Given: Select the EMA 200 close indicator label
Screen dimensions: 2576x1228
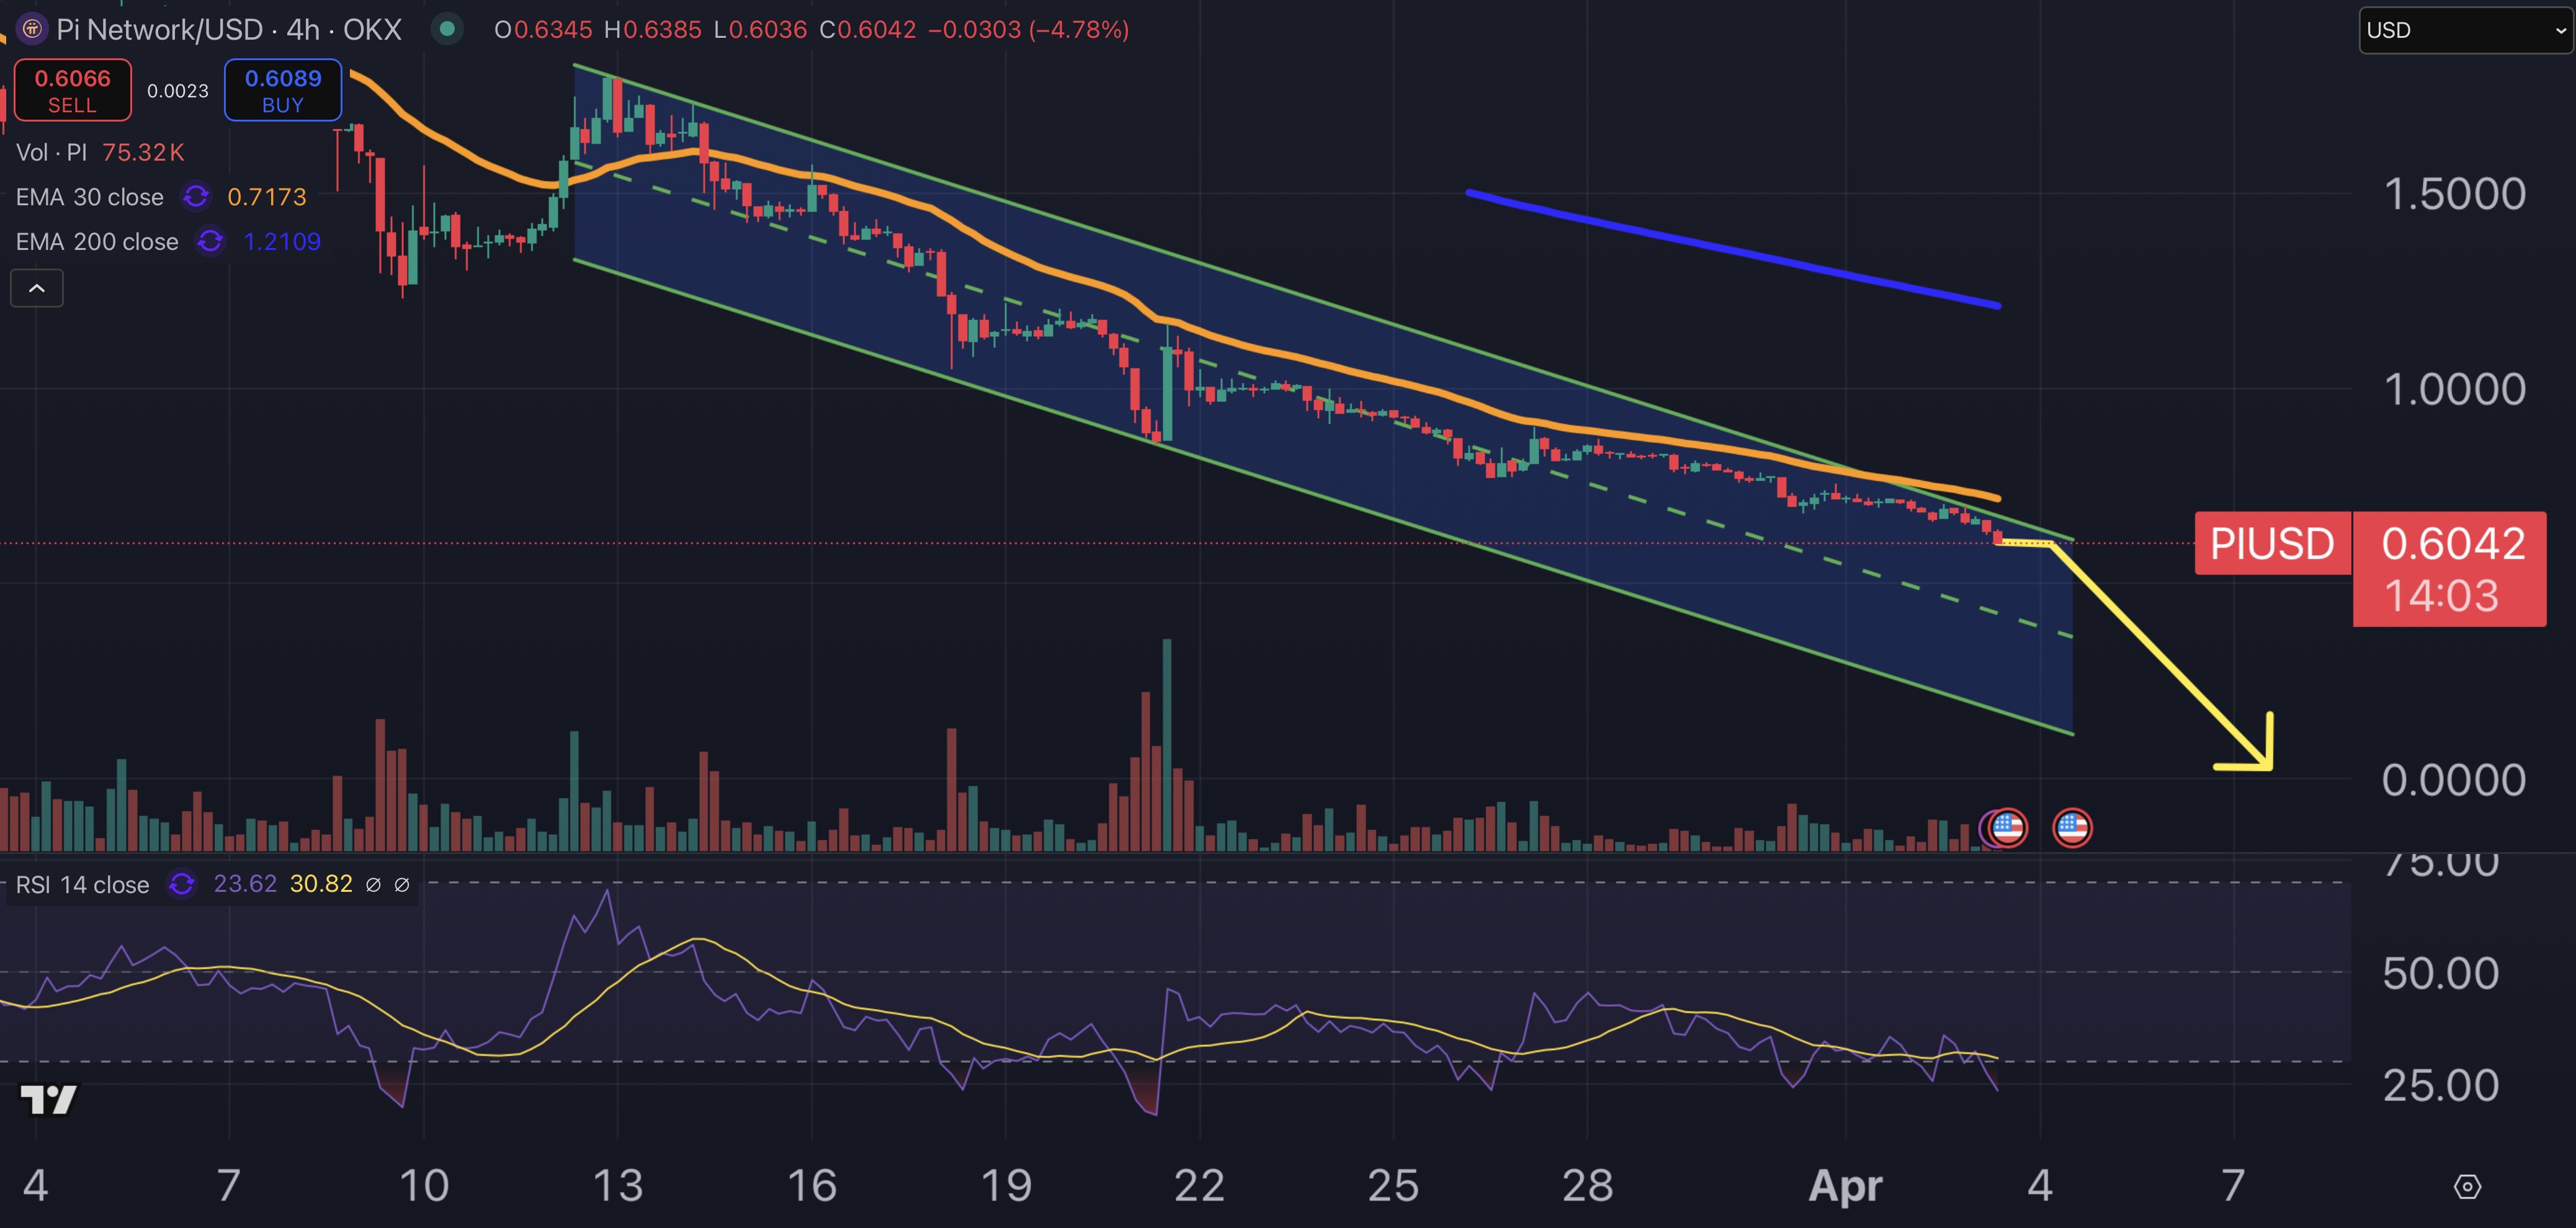Looking at the screenshot, I should tap(97, 242).
